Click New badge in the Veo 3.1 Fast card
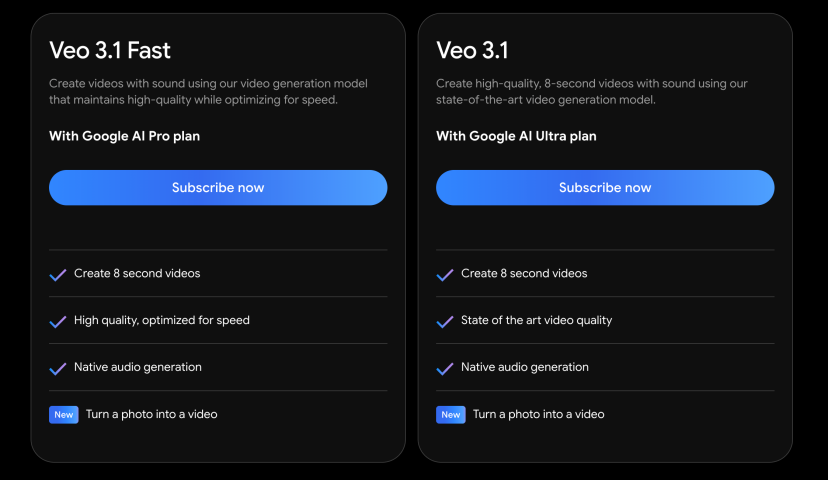828x480 pixels. pyautogui.click(x=64, y=414)
